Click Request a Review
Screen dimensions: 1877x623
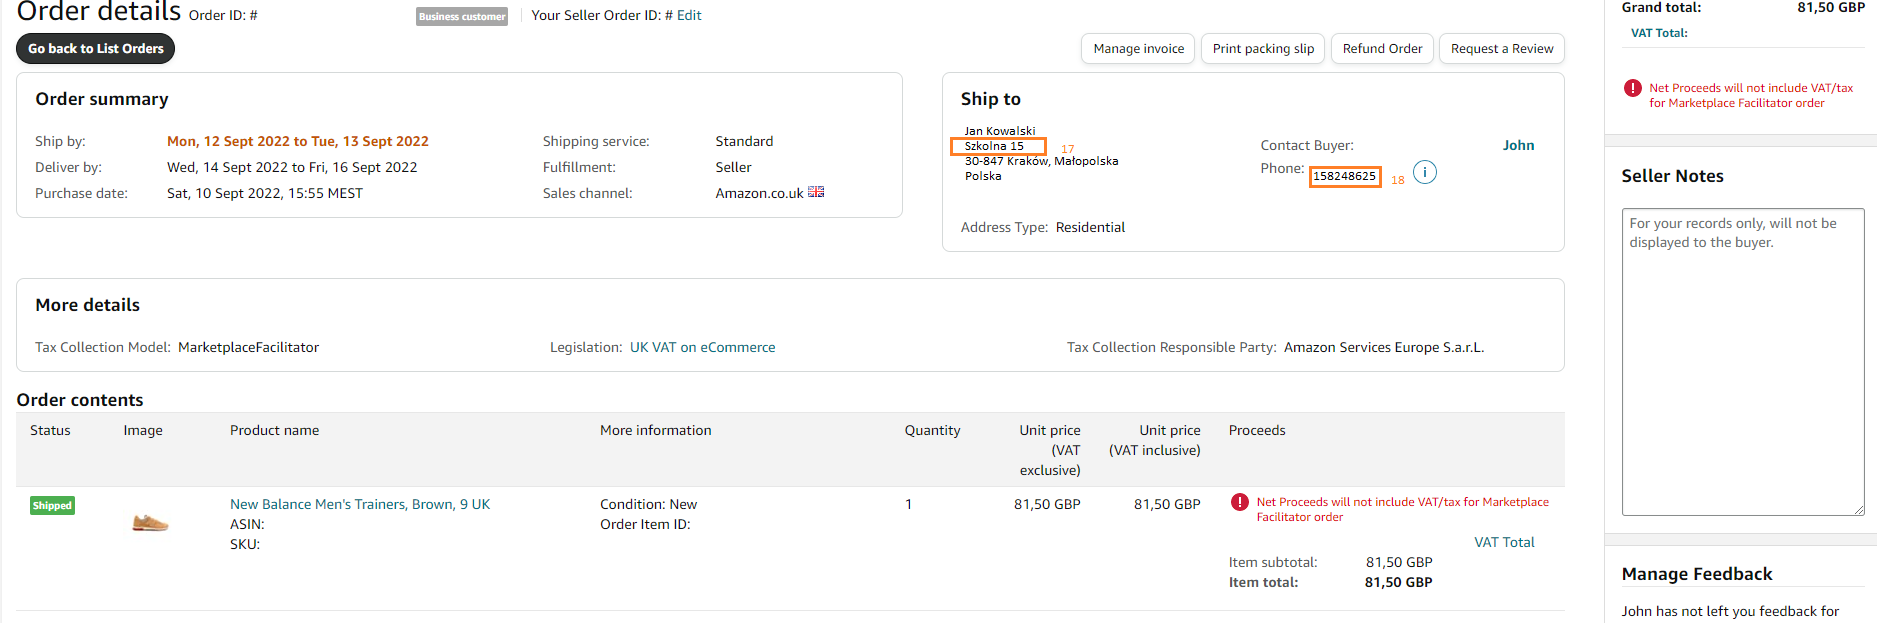tap(1501, 48)
